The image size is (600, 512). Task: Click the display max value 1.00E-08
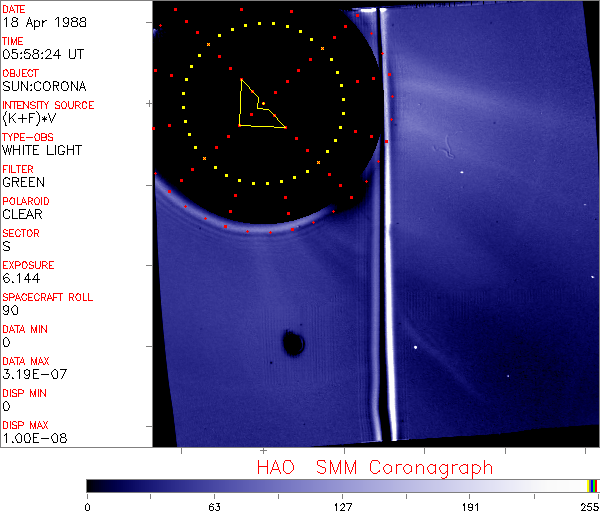[32, 438]
